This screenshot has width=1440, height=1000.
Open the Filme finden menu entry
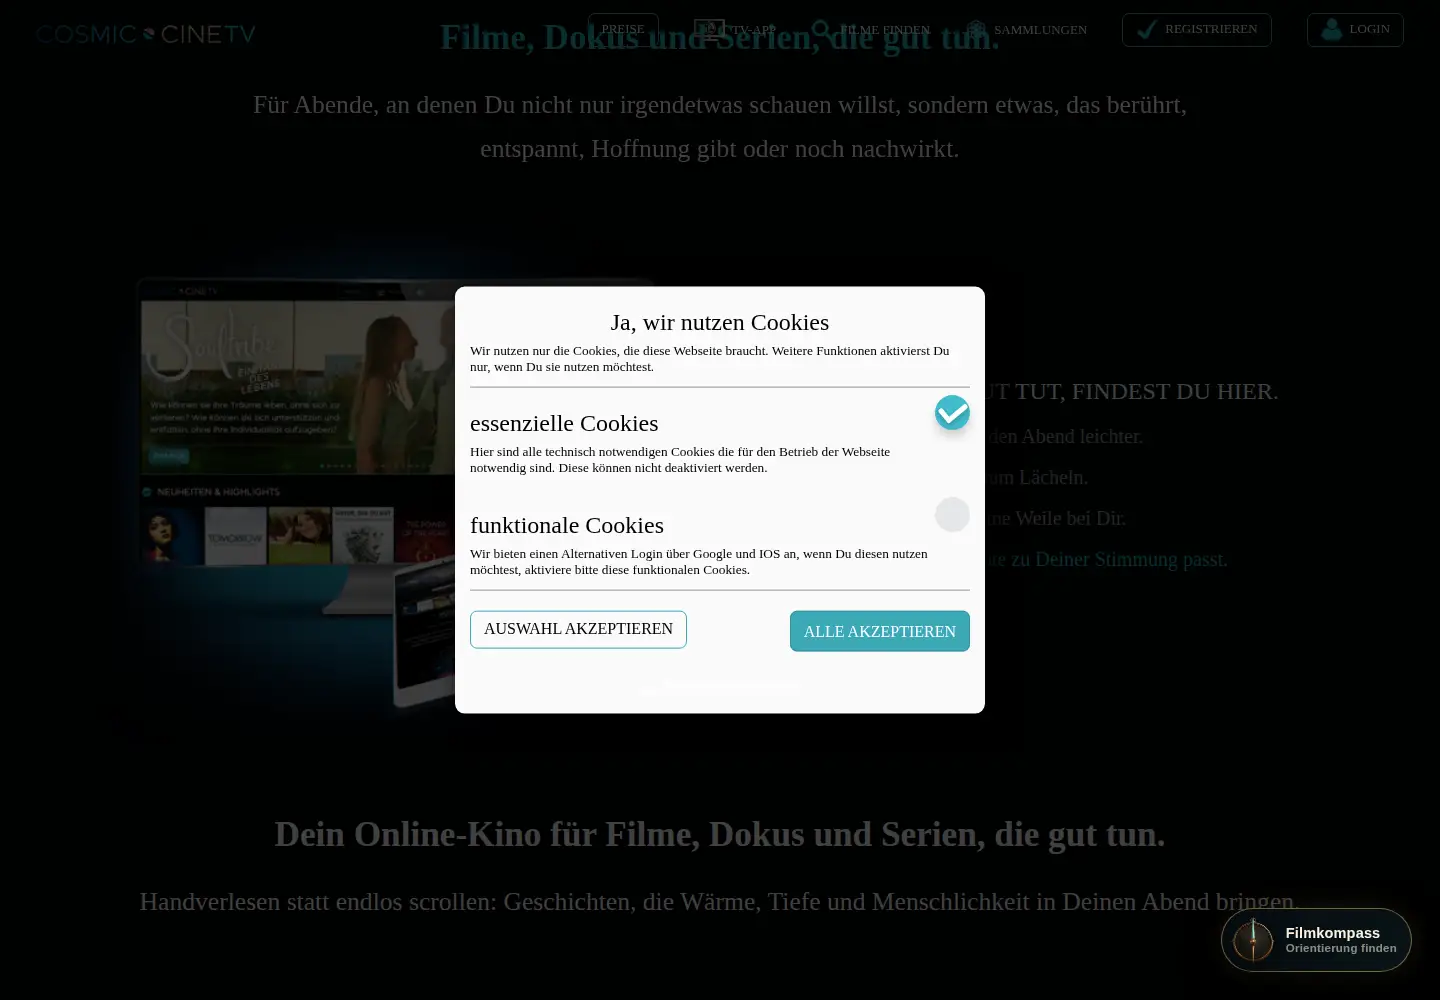(871, 30)
